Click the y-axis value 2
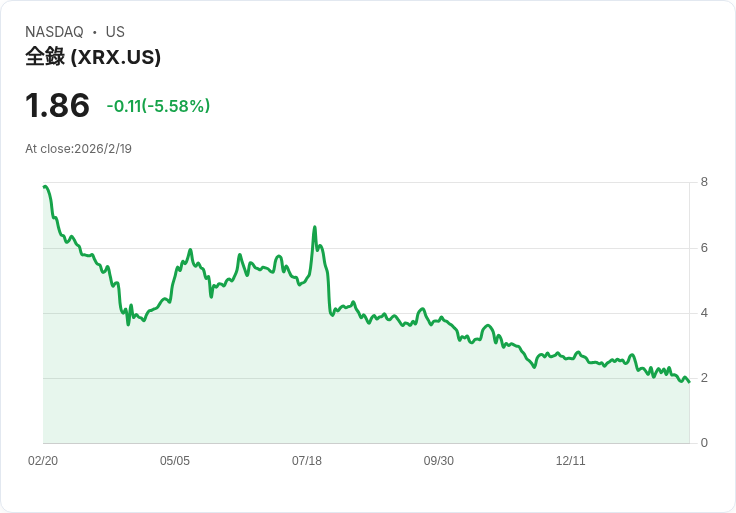The height and width of the screenshot is (513, 736). pos(705,378)
